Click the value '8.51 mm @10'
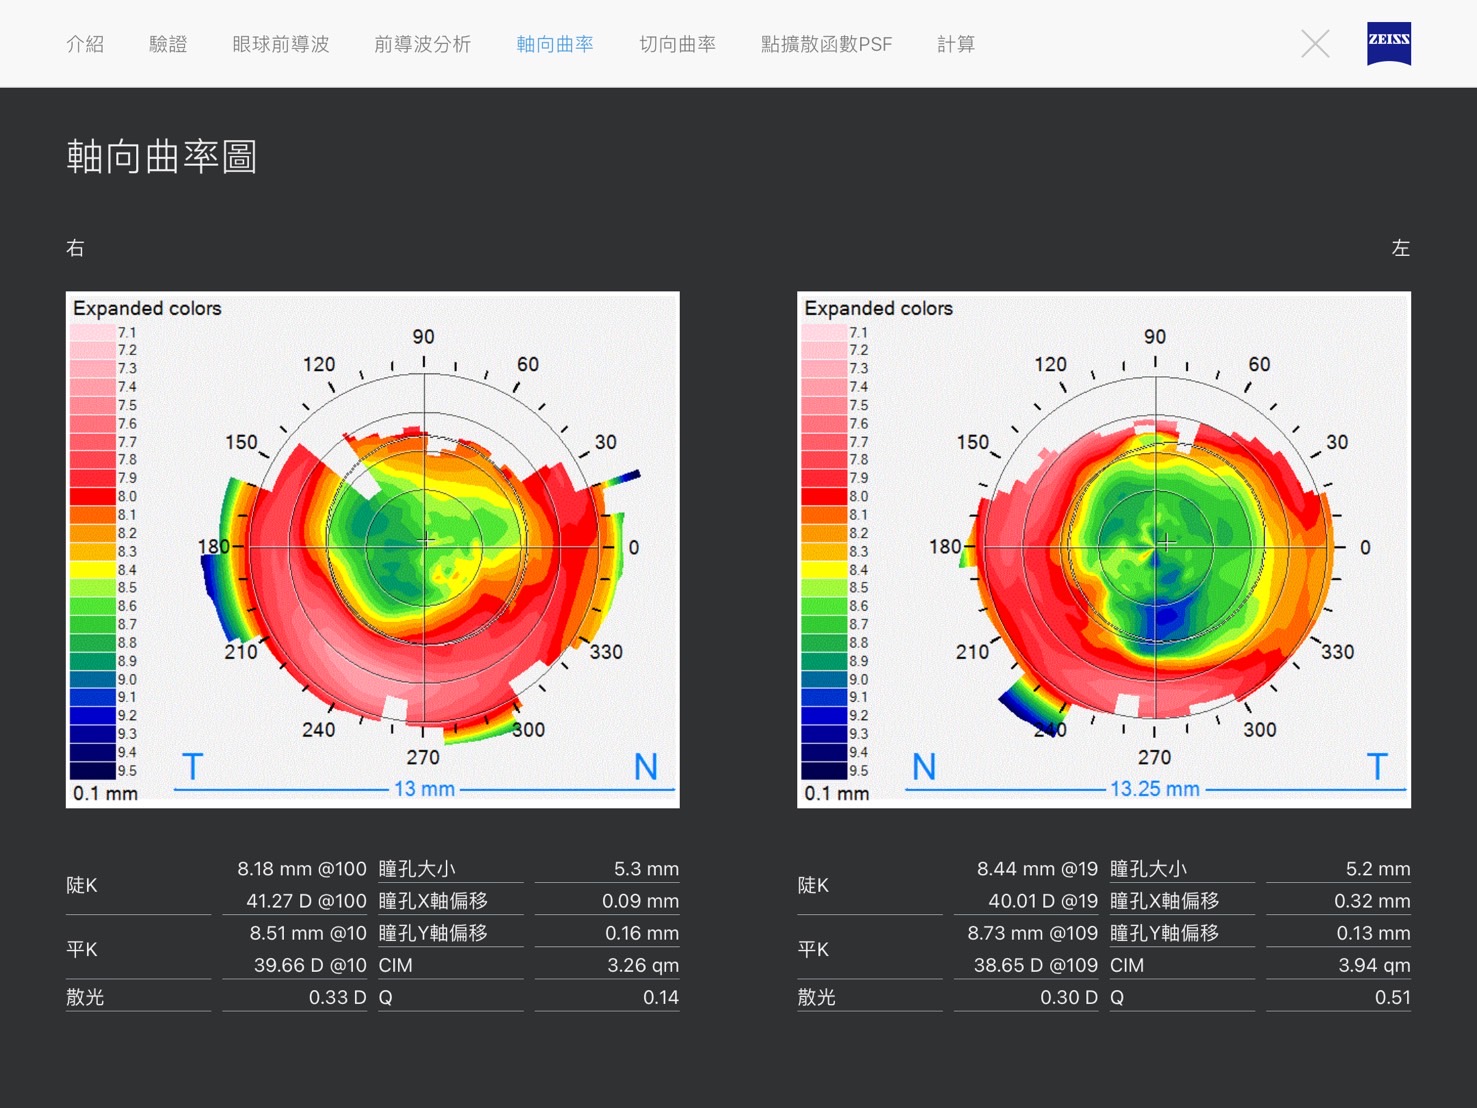The width and height of the screenshot is (1477, 1108). tap(308, 933)
